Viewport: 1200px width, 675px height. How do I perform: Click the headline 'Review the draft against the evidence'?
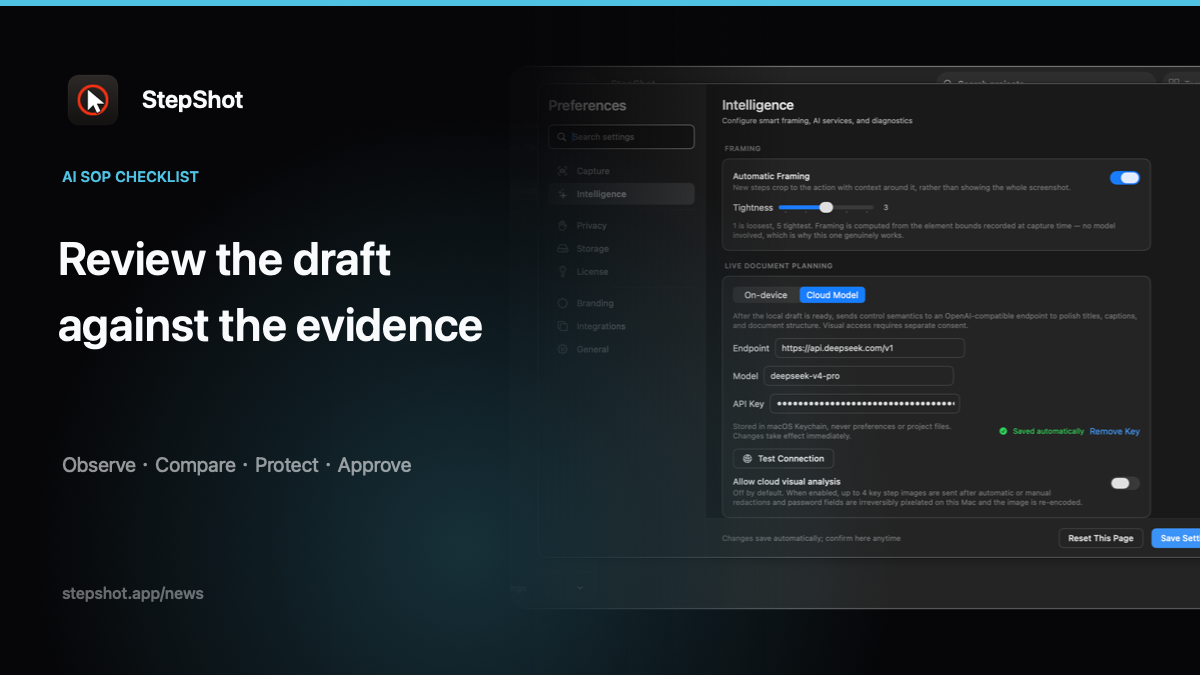[270, 293]
